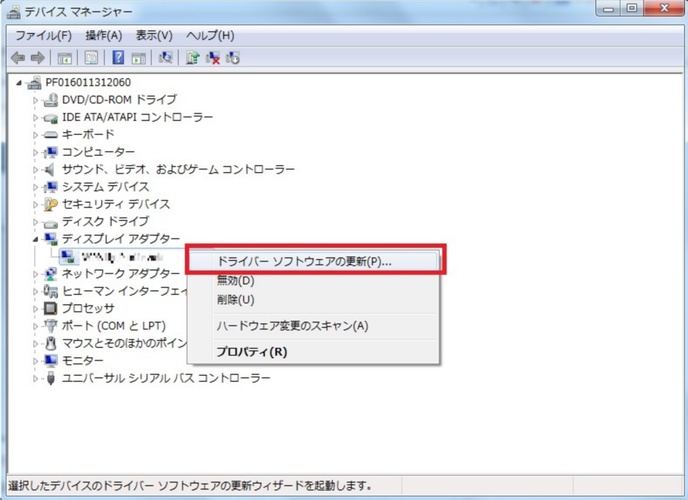Close the デバイス マネージャー window
Viewport: 688px width, 500px height.
pyautogui.click(x=663, y=8)
